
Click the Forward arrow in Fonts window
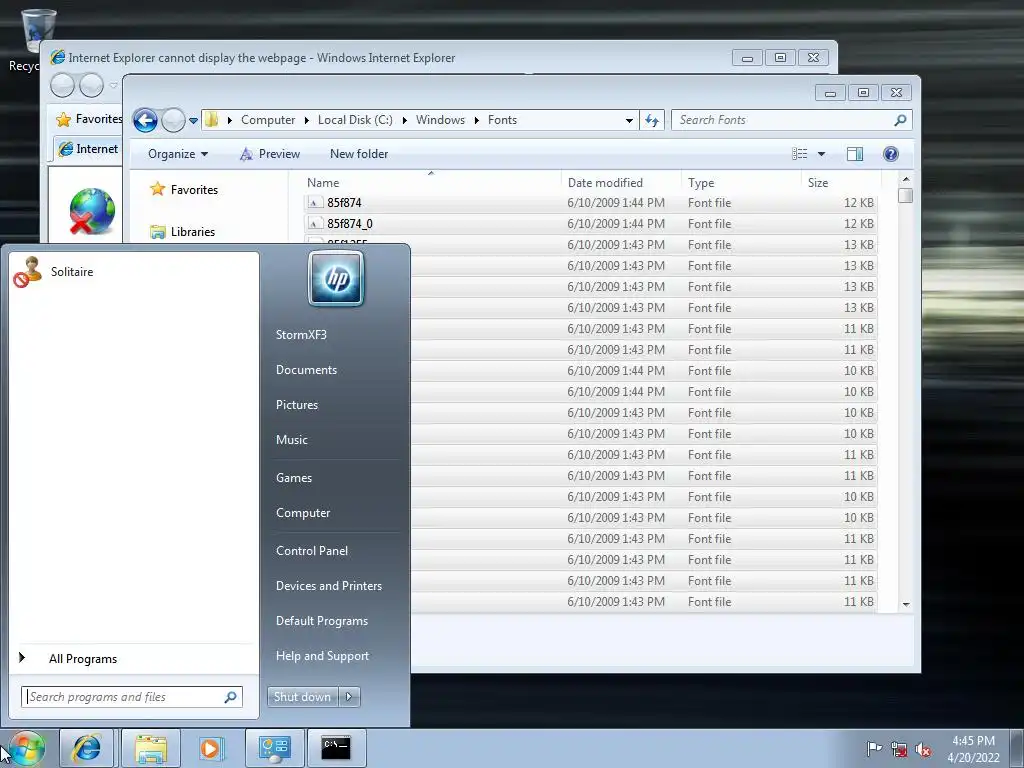[173, 120]
